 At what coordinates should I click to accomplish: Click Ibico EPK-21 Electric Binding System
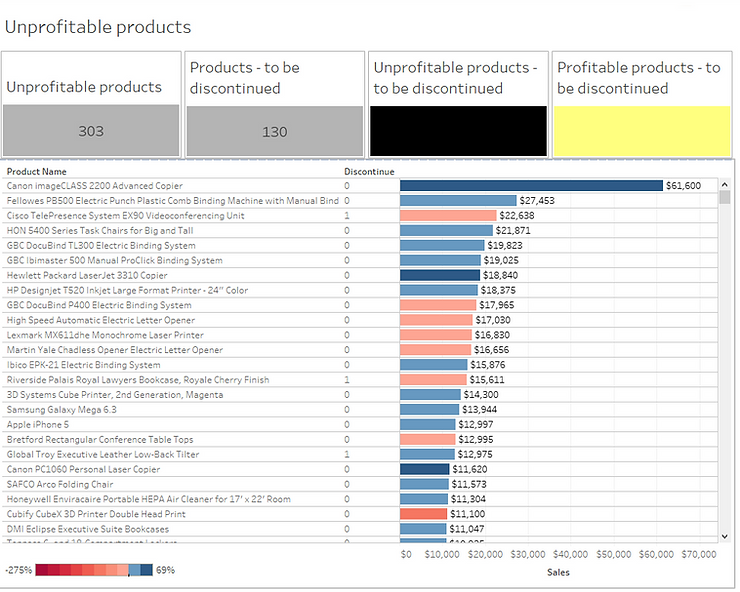click(84, 365)
